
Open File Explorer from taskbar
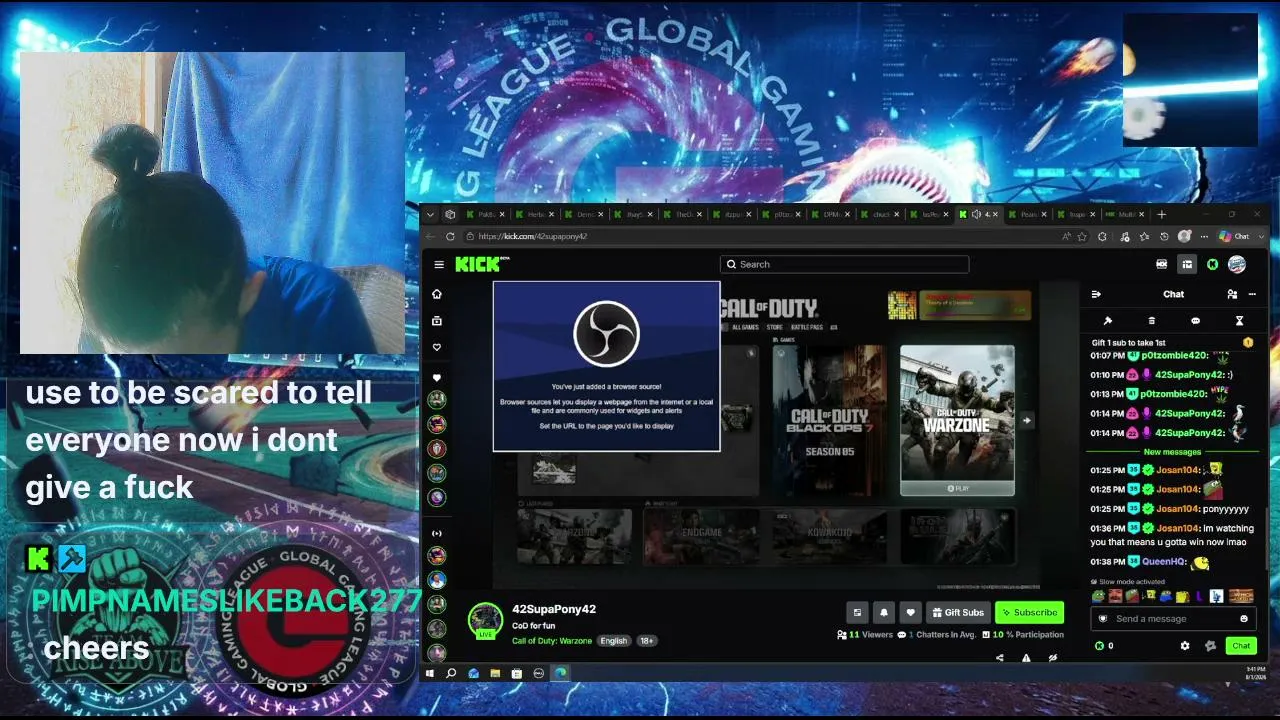(x=495, y=673)
